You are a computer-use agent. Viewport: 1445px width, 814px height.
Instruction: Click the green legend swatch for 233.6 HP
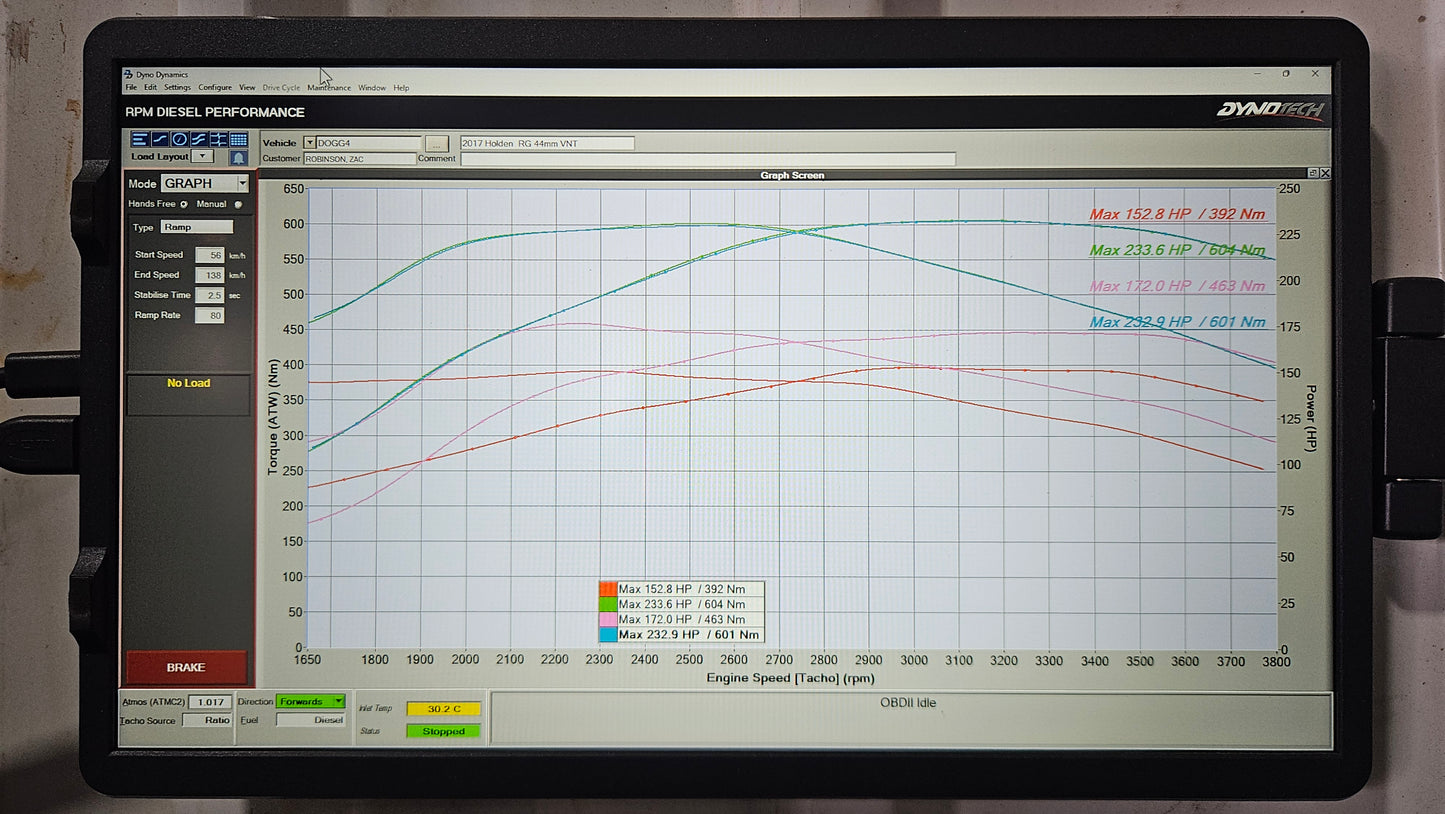pyautogui.click(x=606, y=604)
